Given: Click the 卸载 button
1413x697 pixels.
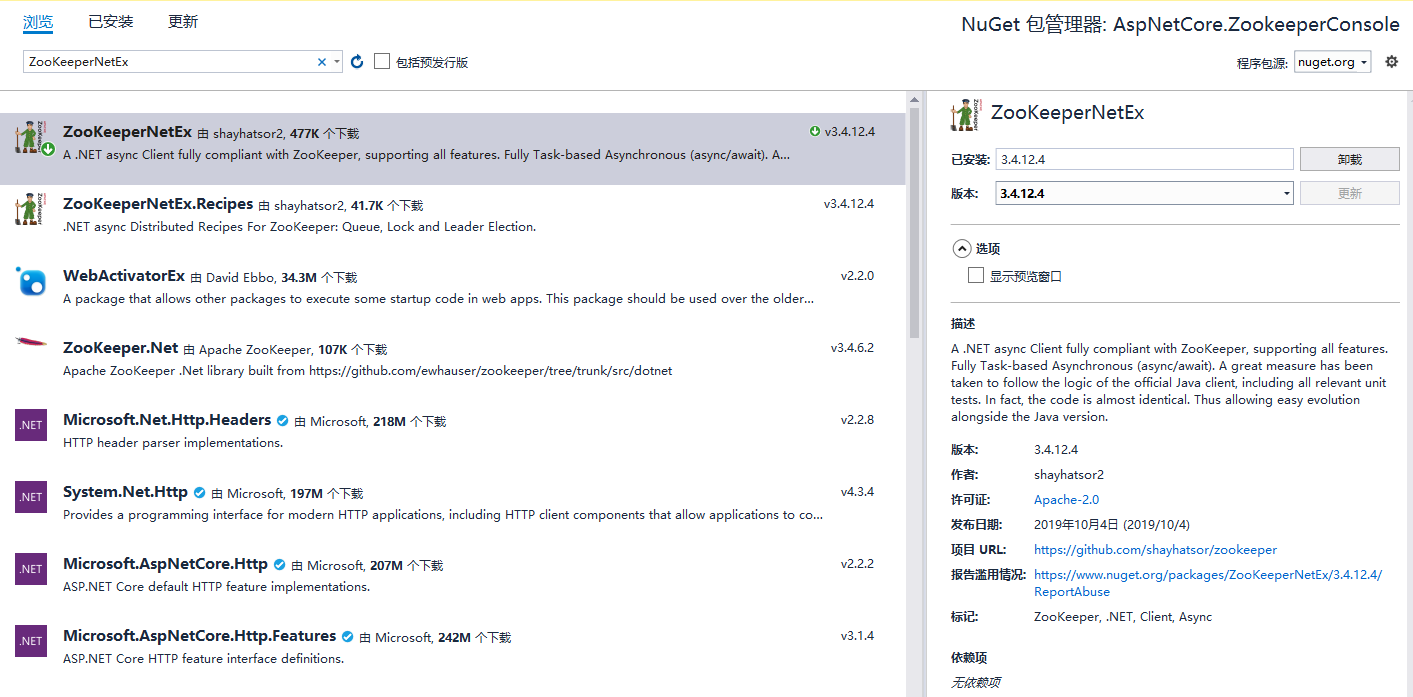Looking at the screenshot, I should pos(1349,159).
